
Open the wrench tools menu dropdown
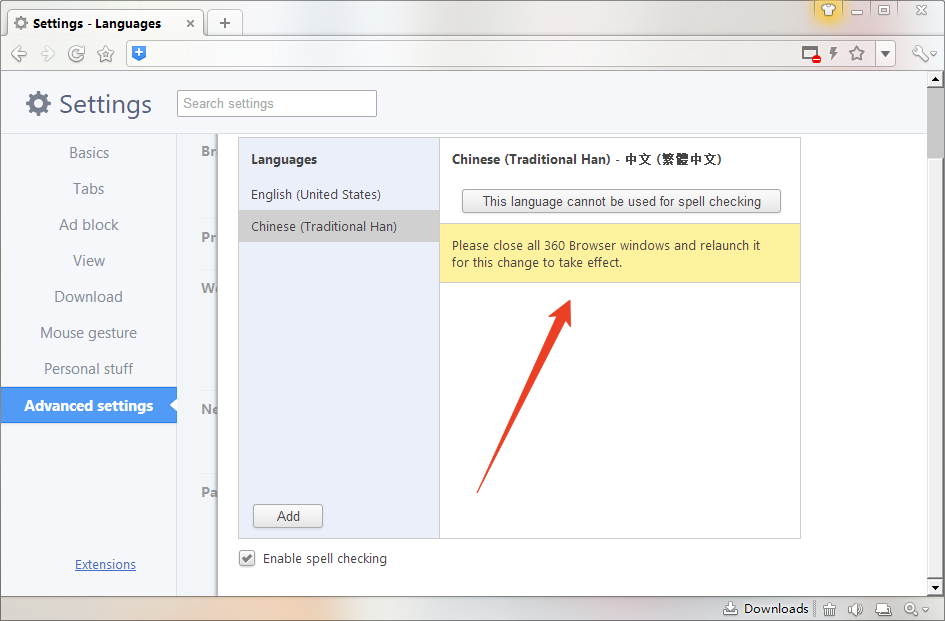[924, 54]
